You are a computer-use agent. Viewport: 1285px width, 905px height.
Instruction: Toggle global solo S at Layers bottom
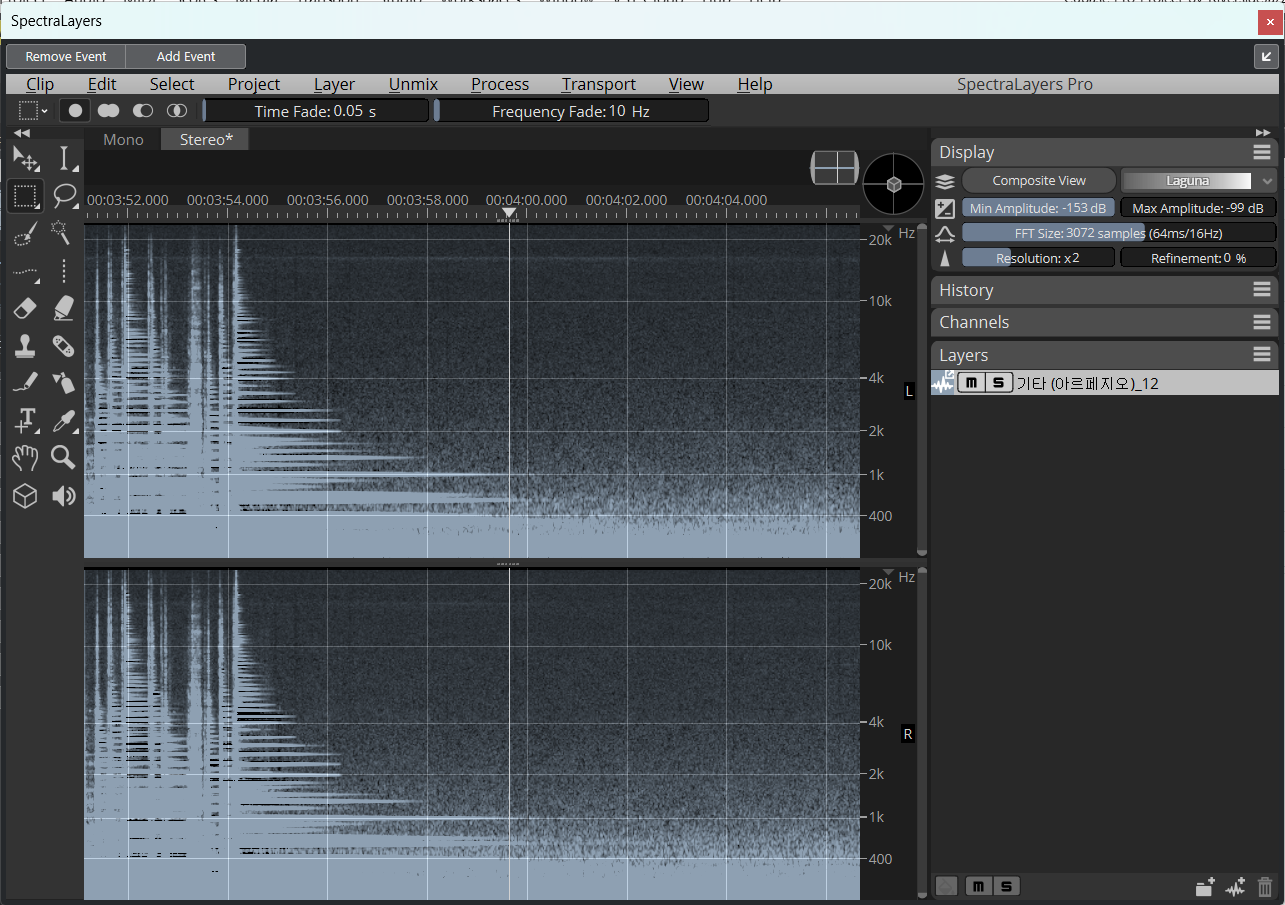click(1006, 886)
